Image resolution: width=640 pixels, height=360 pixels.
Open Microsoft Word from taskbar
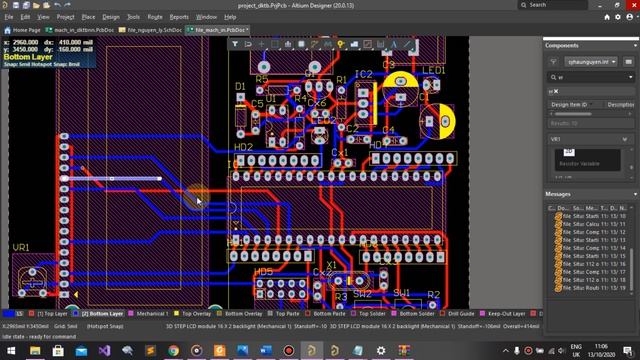(266, 351)
